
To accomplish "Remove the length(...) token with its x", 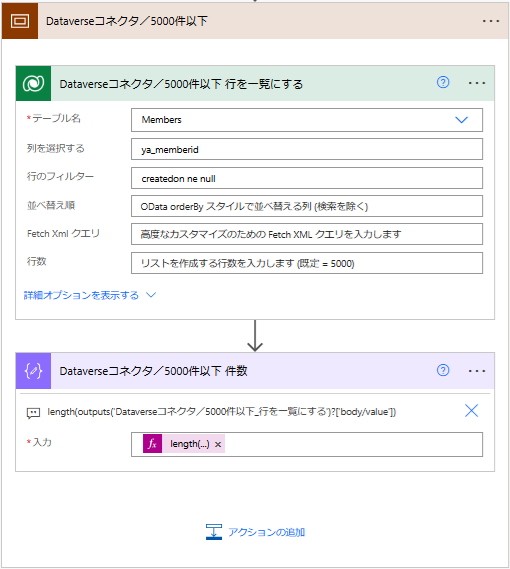I will click(x=218, y=444).
